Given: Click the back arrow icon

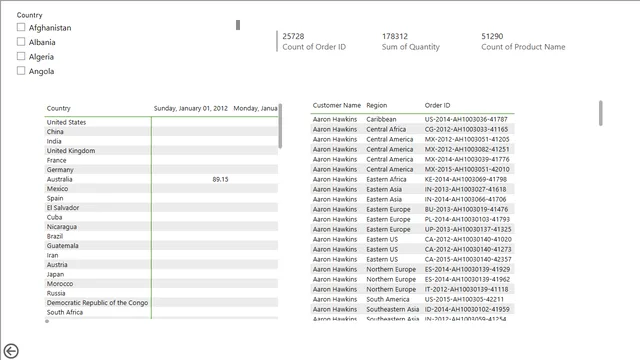Looking at the screenshot, I should [x=11, y=351].
